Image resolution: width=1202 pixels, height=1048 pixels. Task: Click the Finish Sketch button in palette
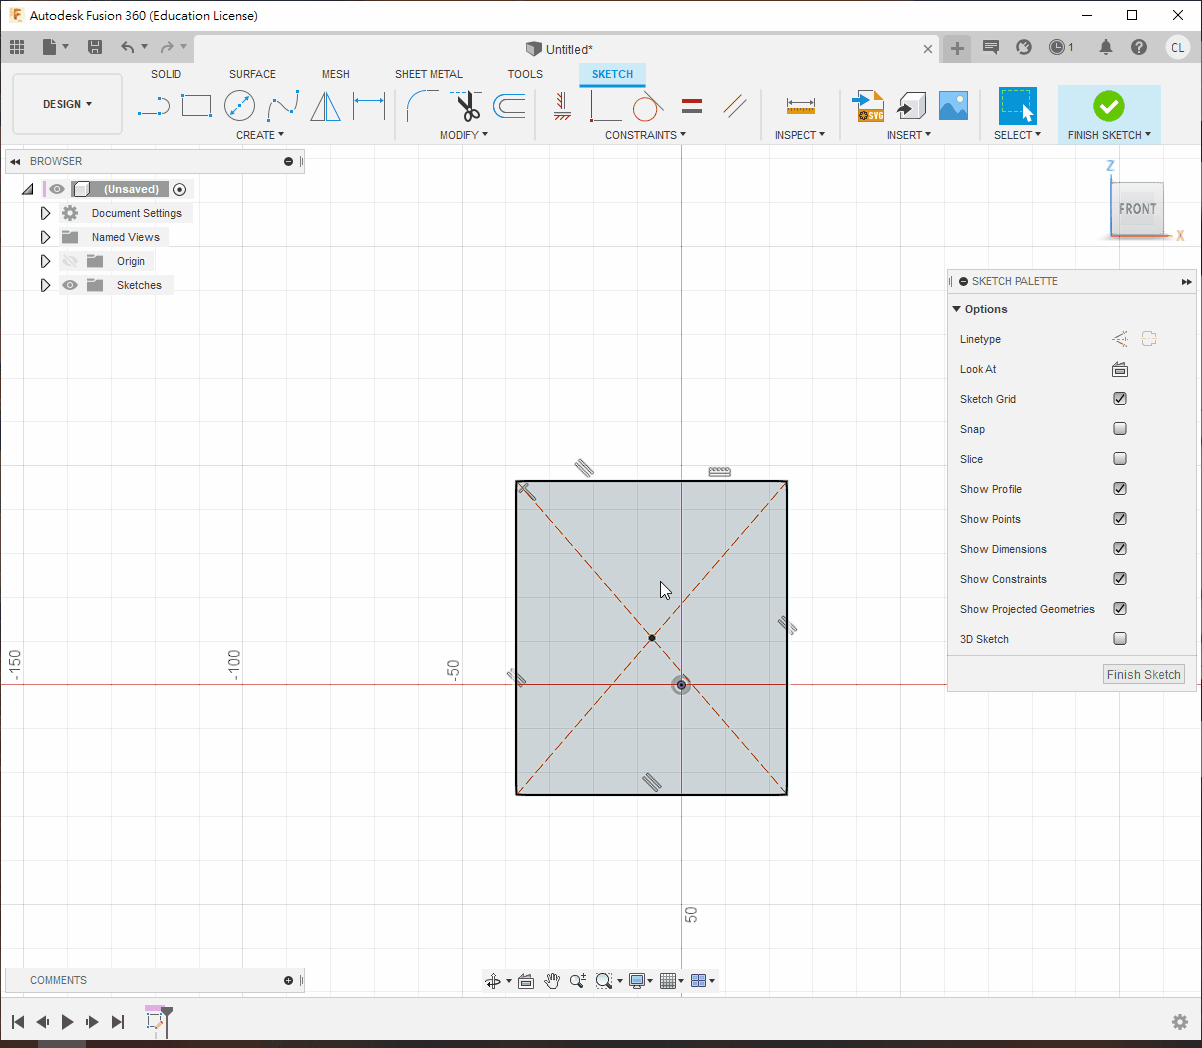pyautogui.click(x=1143, y=675)
